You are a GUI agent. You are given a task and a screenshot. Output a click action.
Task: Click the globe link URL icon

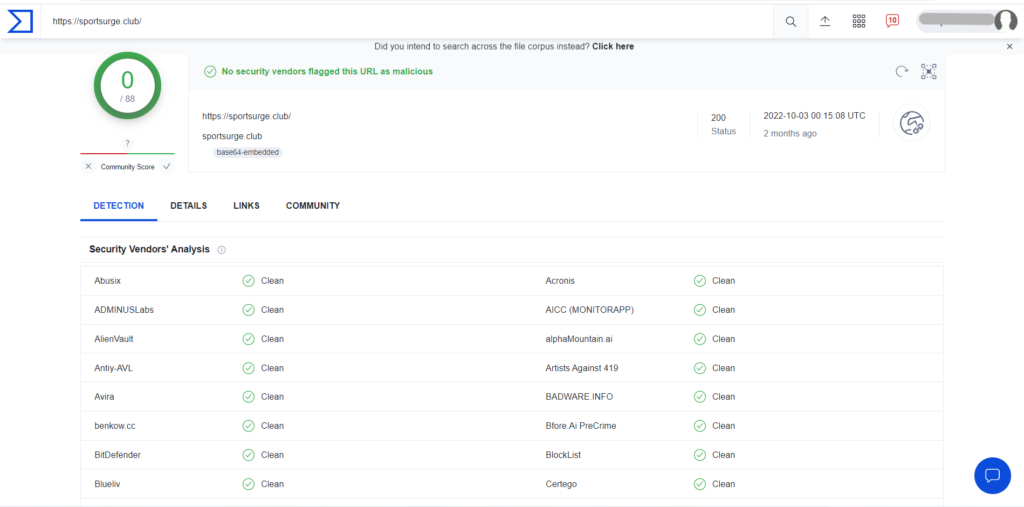pyautogui.click(x=912, y=123)
